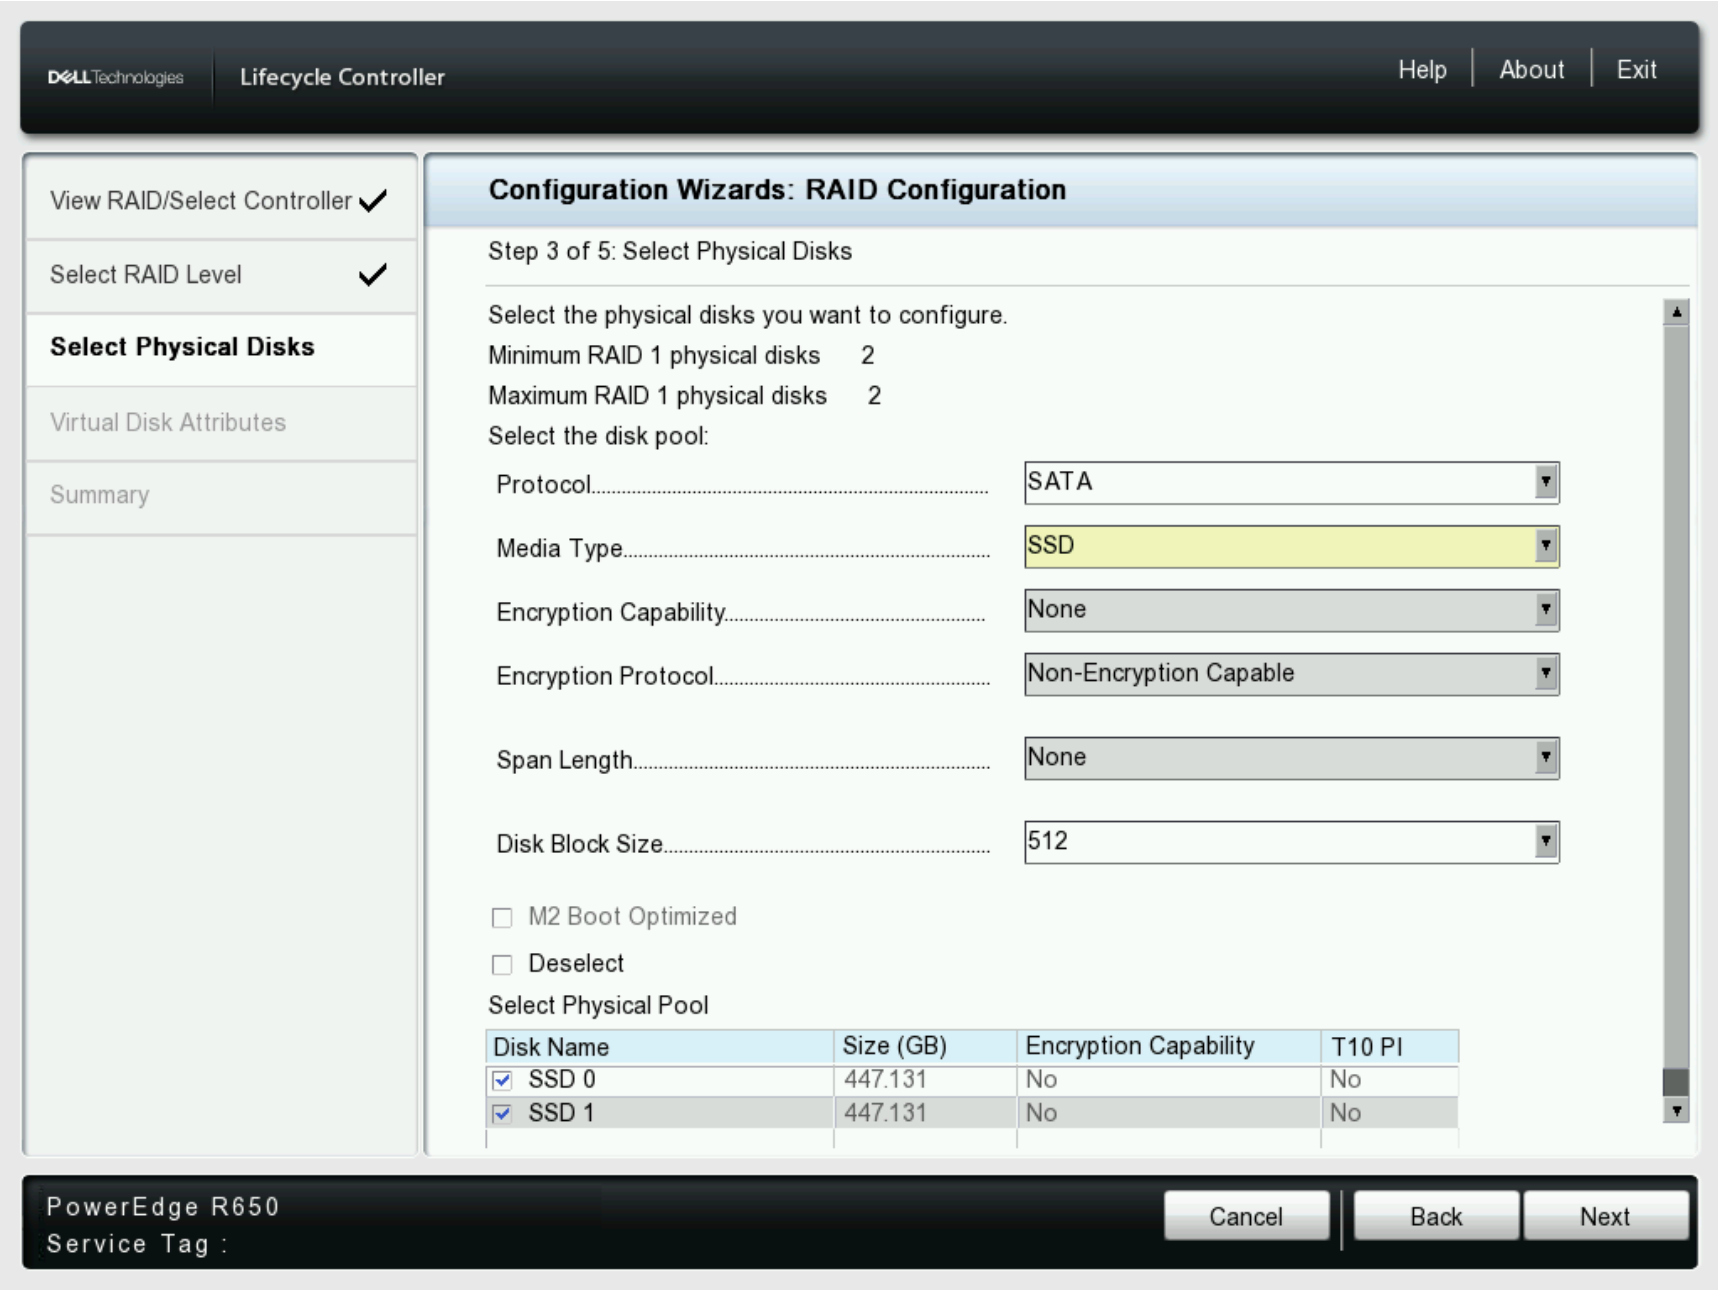
Task: Click the scrollbar up arrow
Action: tap(1676, 312)
